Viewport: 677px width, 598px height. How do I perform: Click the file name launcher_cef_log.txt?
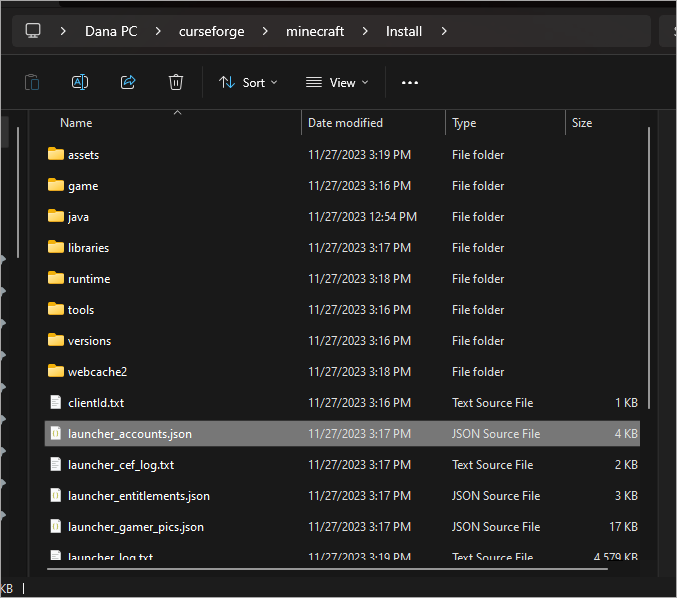point(121,465)
